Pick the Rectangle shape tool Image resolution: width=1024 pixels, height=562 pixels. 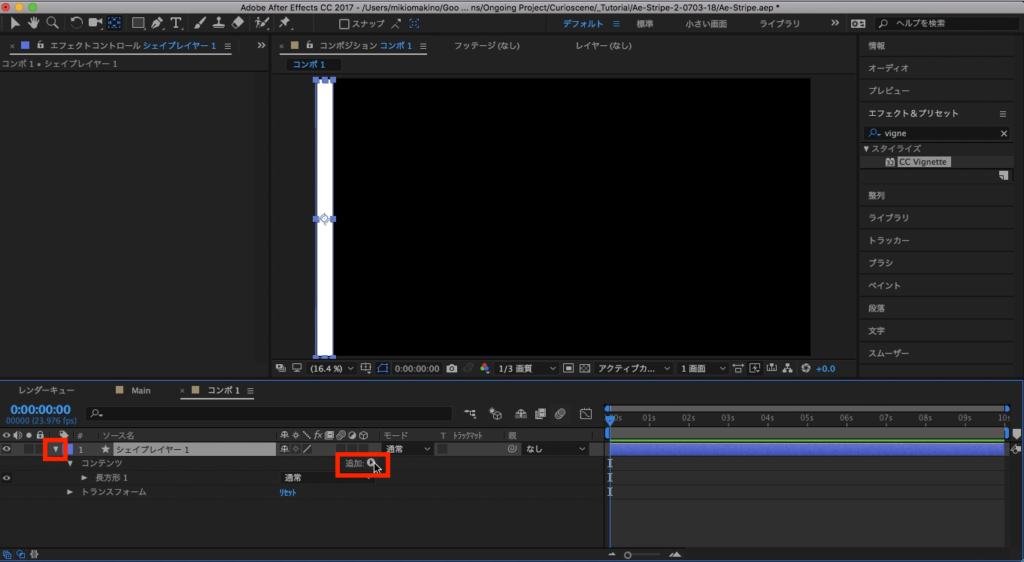pos(138,23)
